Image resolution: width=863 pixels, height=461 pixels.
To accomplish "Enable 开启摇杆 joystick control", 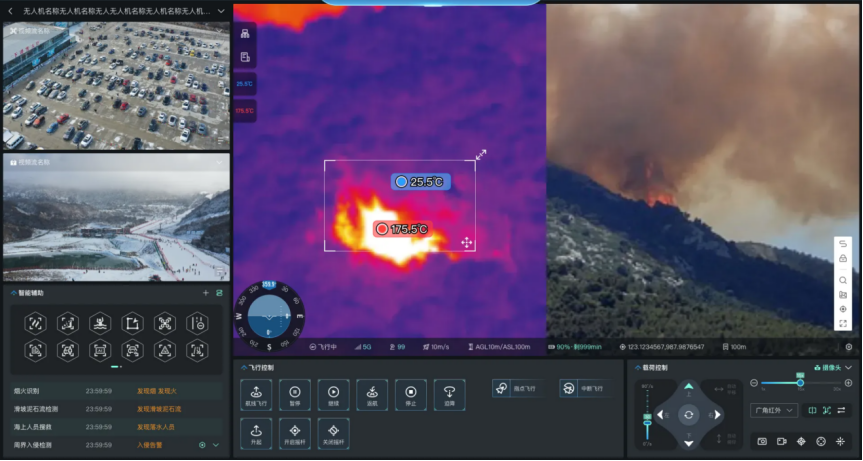I will [x=295, y=432].
